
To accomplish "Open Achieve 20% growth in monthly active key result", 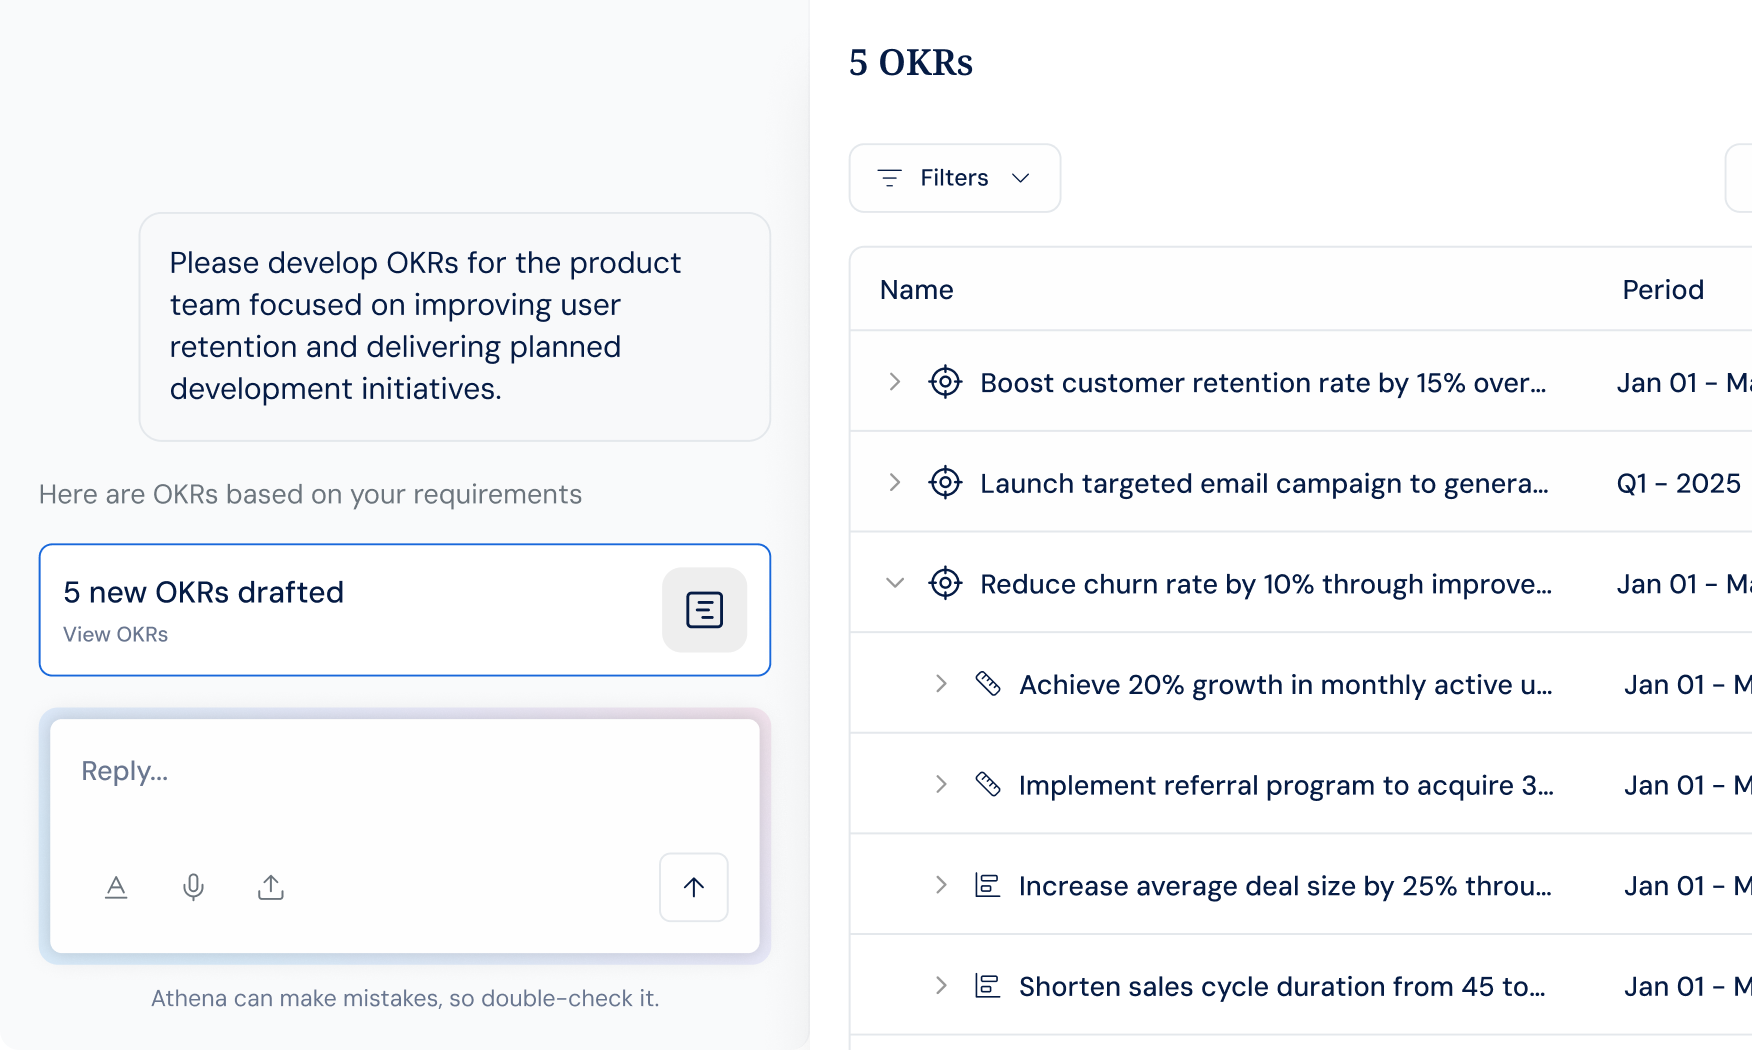I will [1286, 685].
